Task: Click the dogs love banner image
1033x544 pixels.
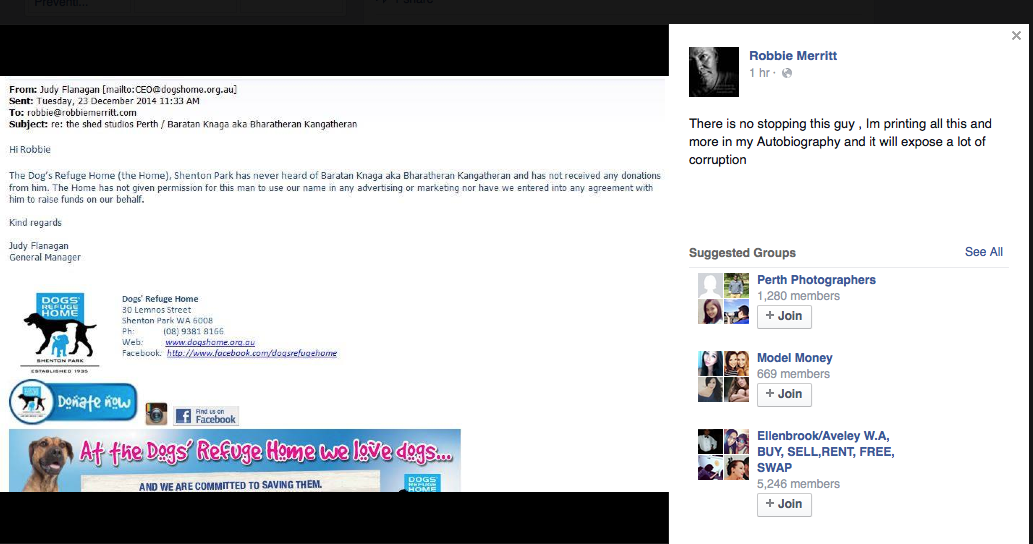Action: pos(235,460)
